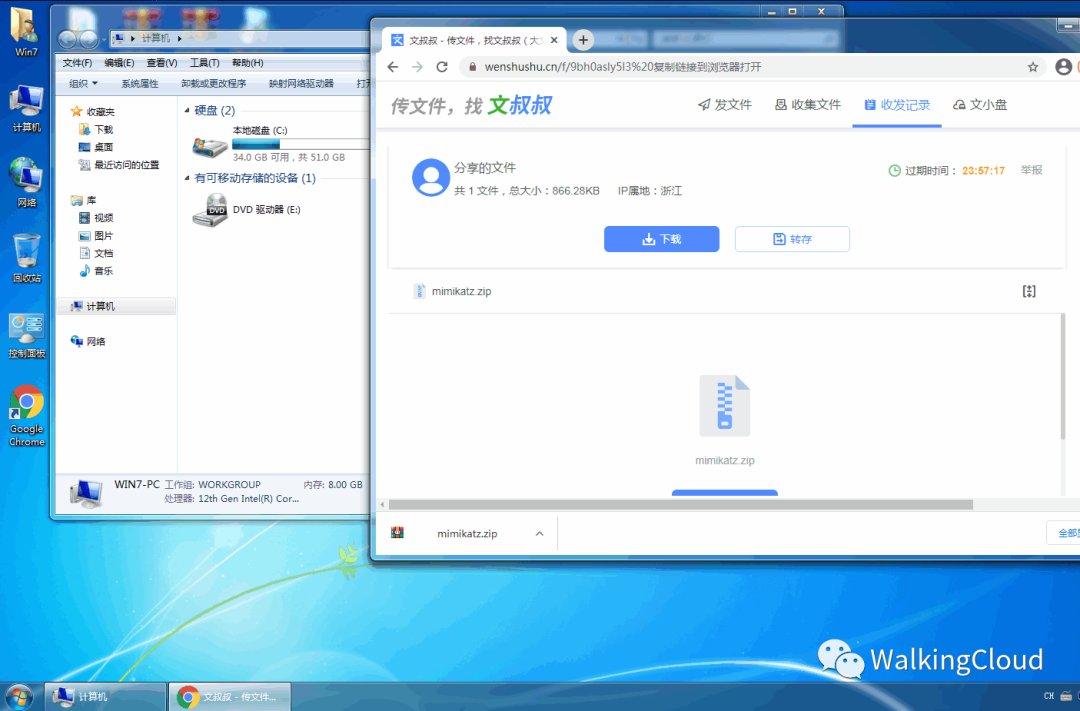
Task: Click 映射网络驱动器 in Explorer toolbar
Action: click(301, 83)
